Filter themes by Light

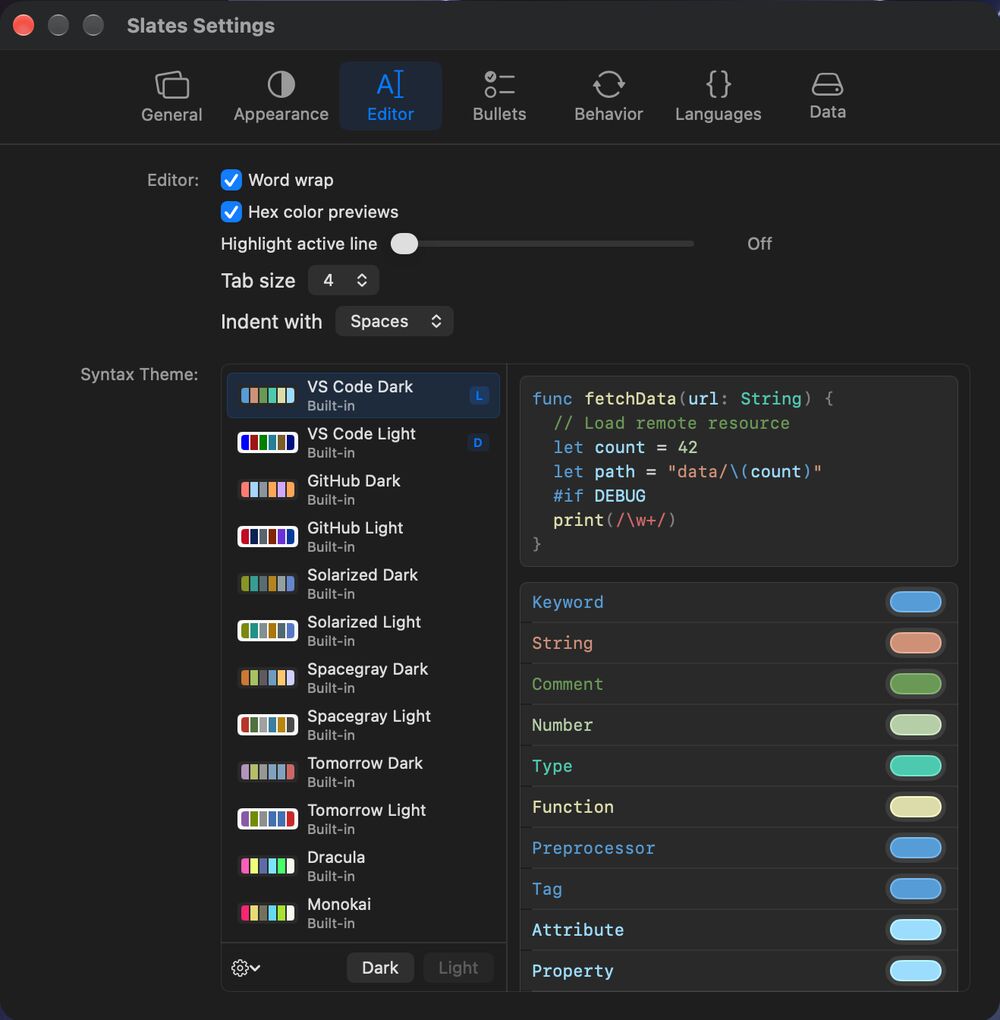(x=458, y=968)
